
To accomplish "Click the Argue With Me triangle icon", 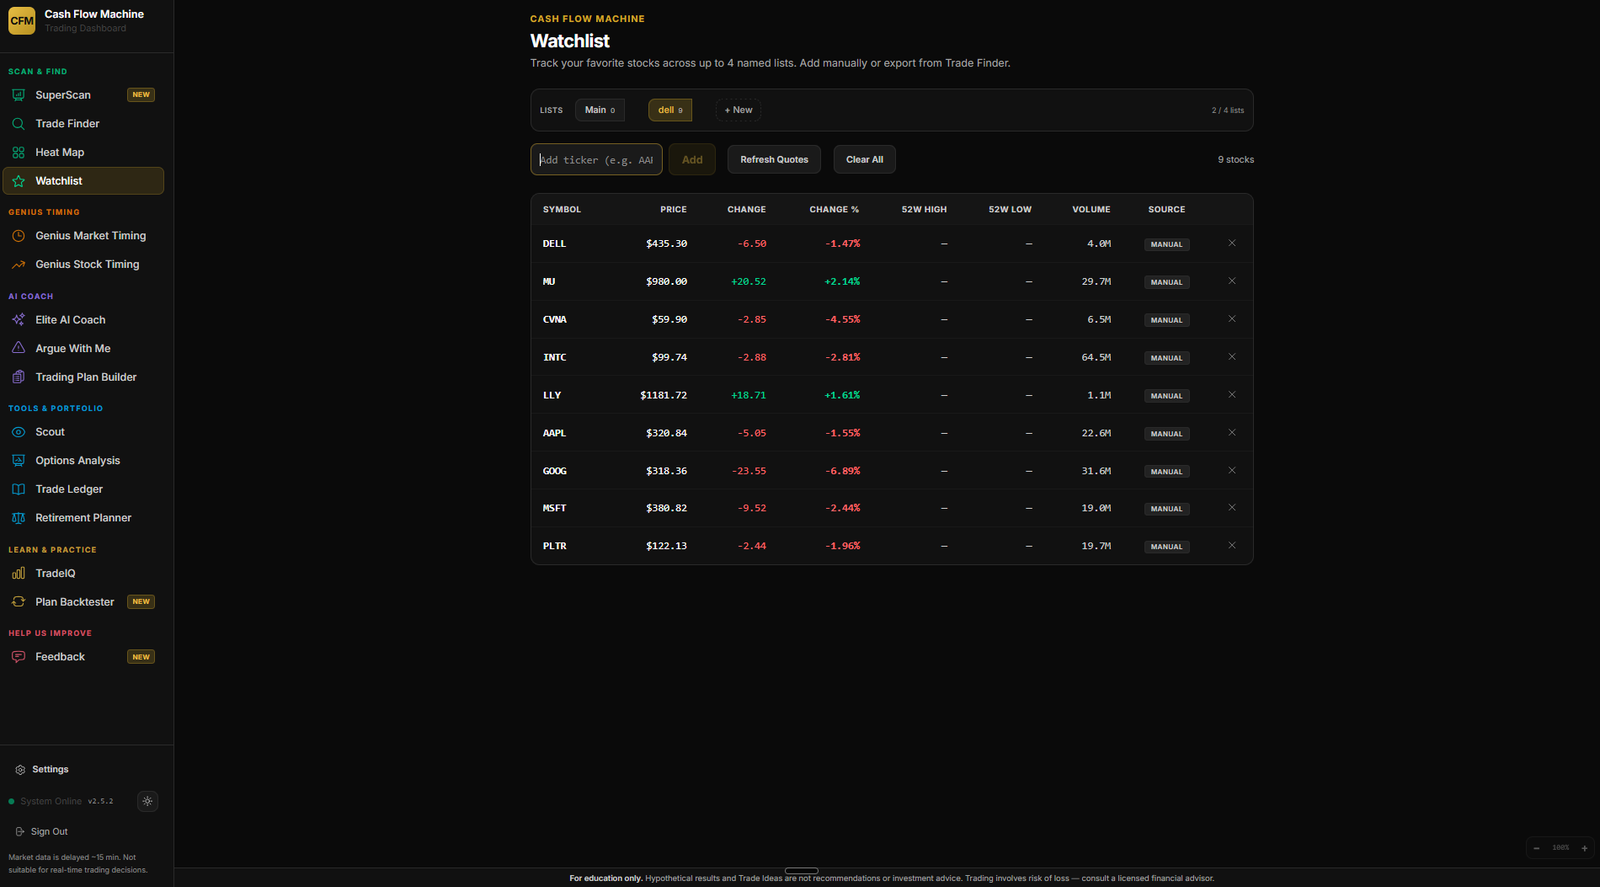I will point(18,348).
